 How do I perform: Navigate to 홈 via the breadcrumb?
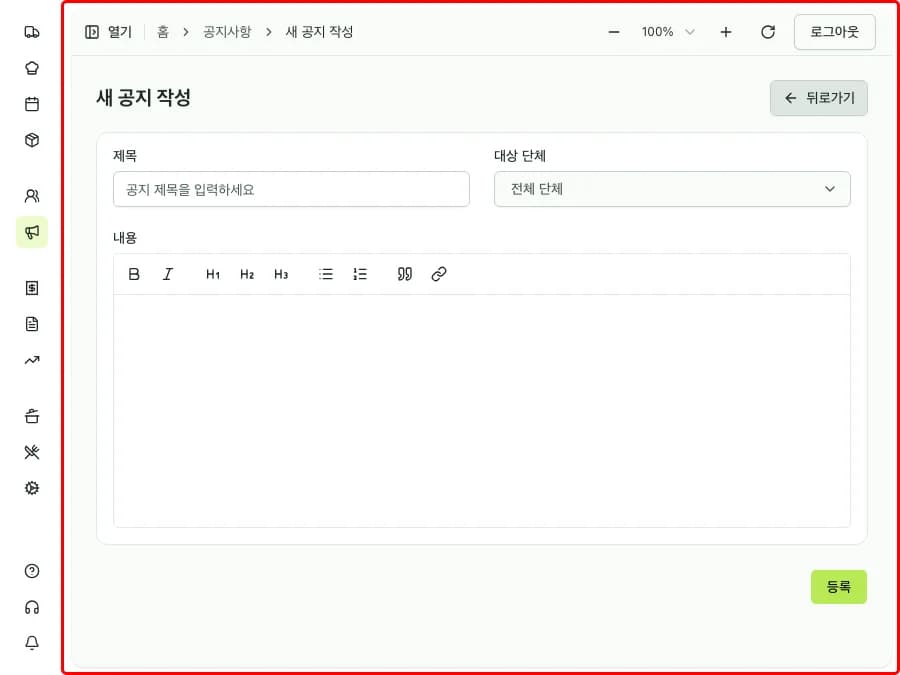(x=164, y=31)
